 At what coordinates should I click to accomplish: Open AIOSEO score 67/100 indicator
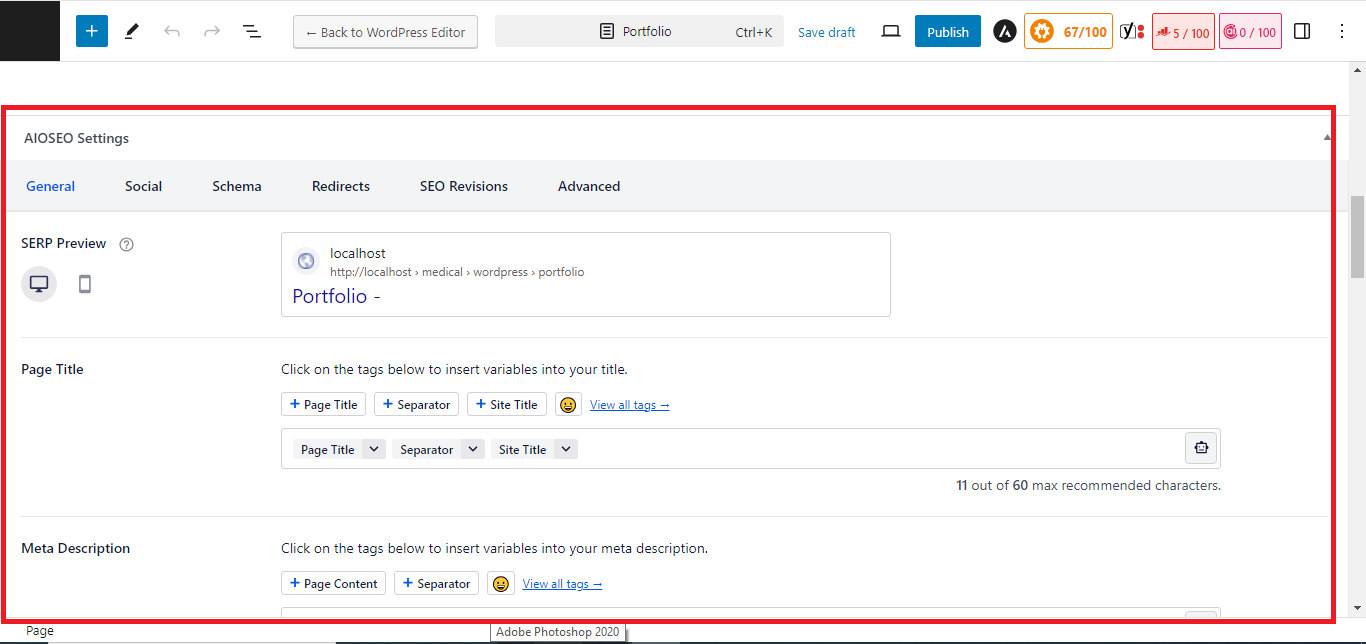pos(1068,32)
